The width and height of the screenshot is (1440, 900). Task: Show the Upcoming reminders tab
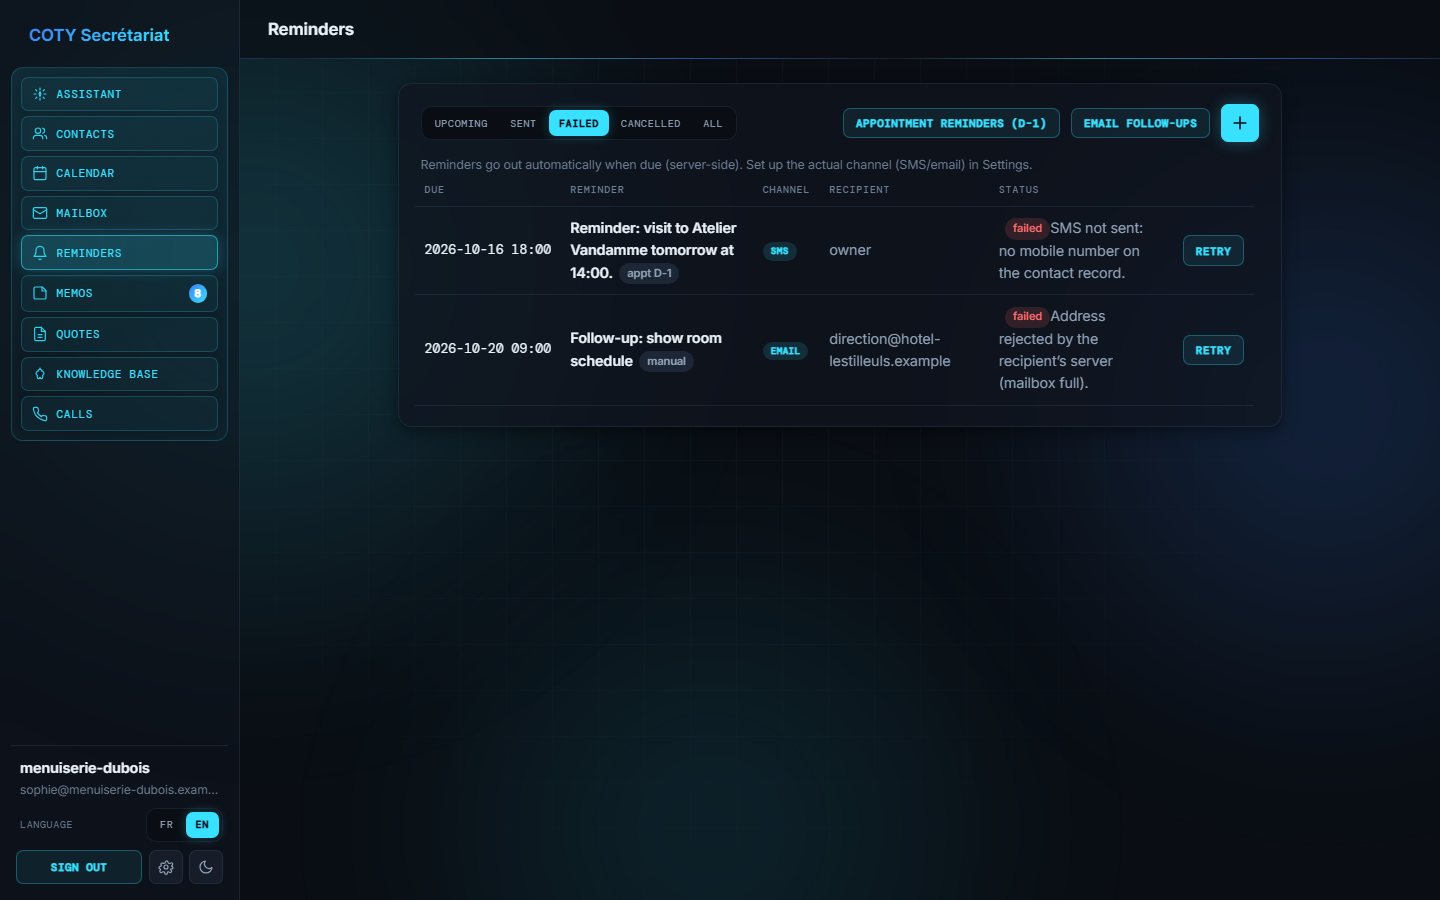tap(461, 123)
